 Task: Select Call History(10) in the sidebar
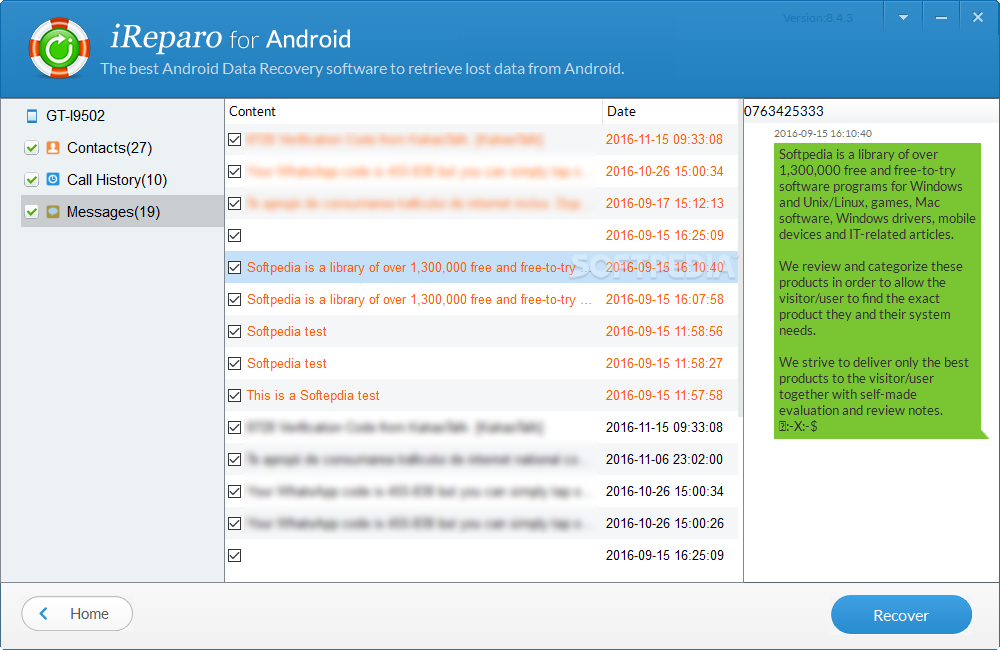[117, 180]
